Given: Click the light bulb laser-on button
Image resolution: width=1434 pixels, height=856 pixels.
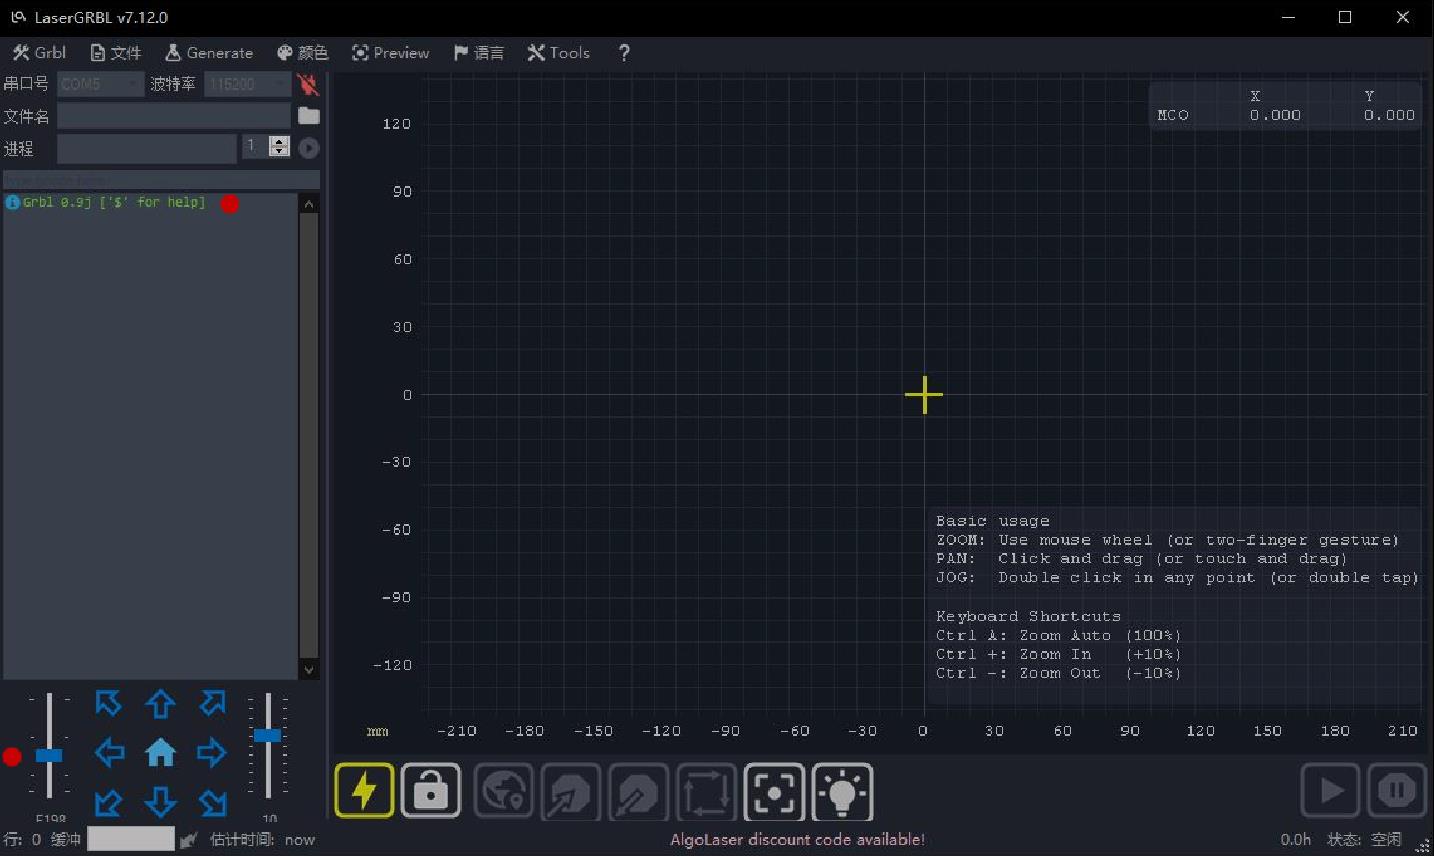Looking at the screenshot, I should tap(843, 791).
